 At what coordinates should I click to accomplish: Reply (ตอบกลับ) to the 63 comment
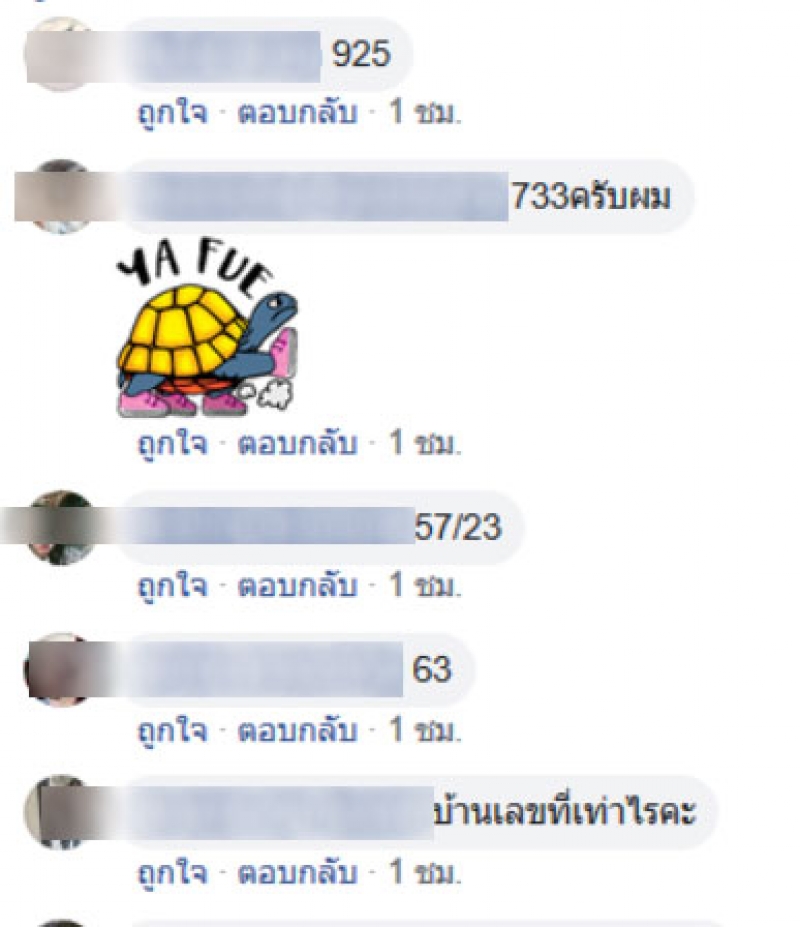(x=297, y=730)
